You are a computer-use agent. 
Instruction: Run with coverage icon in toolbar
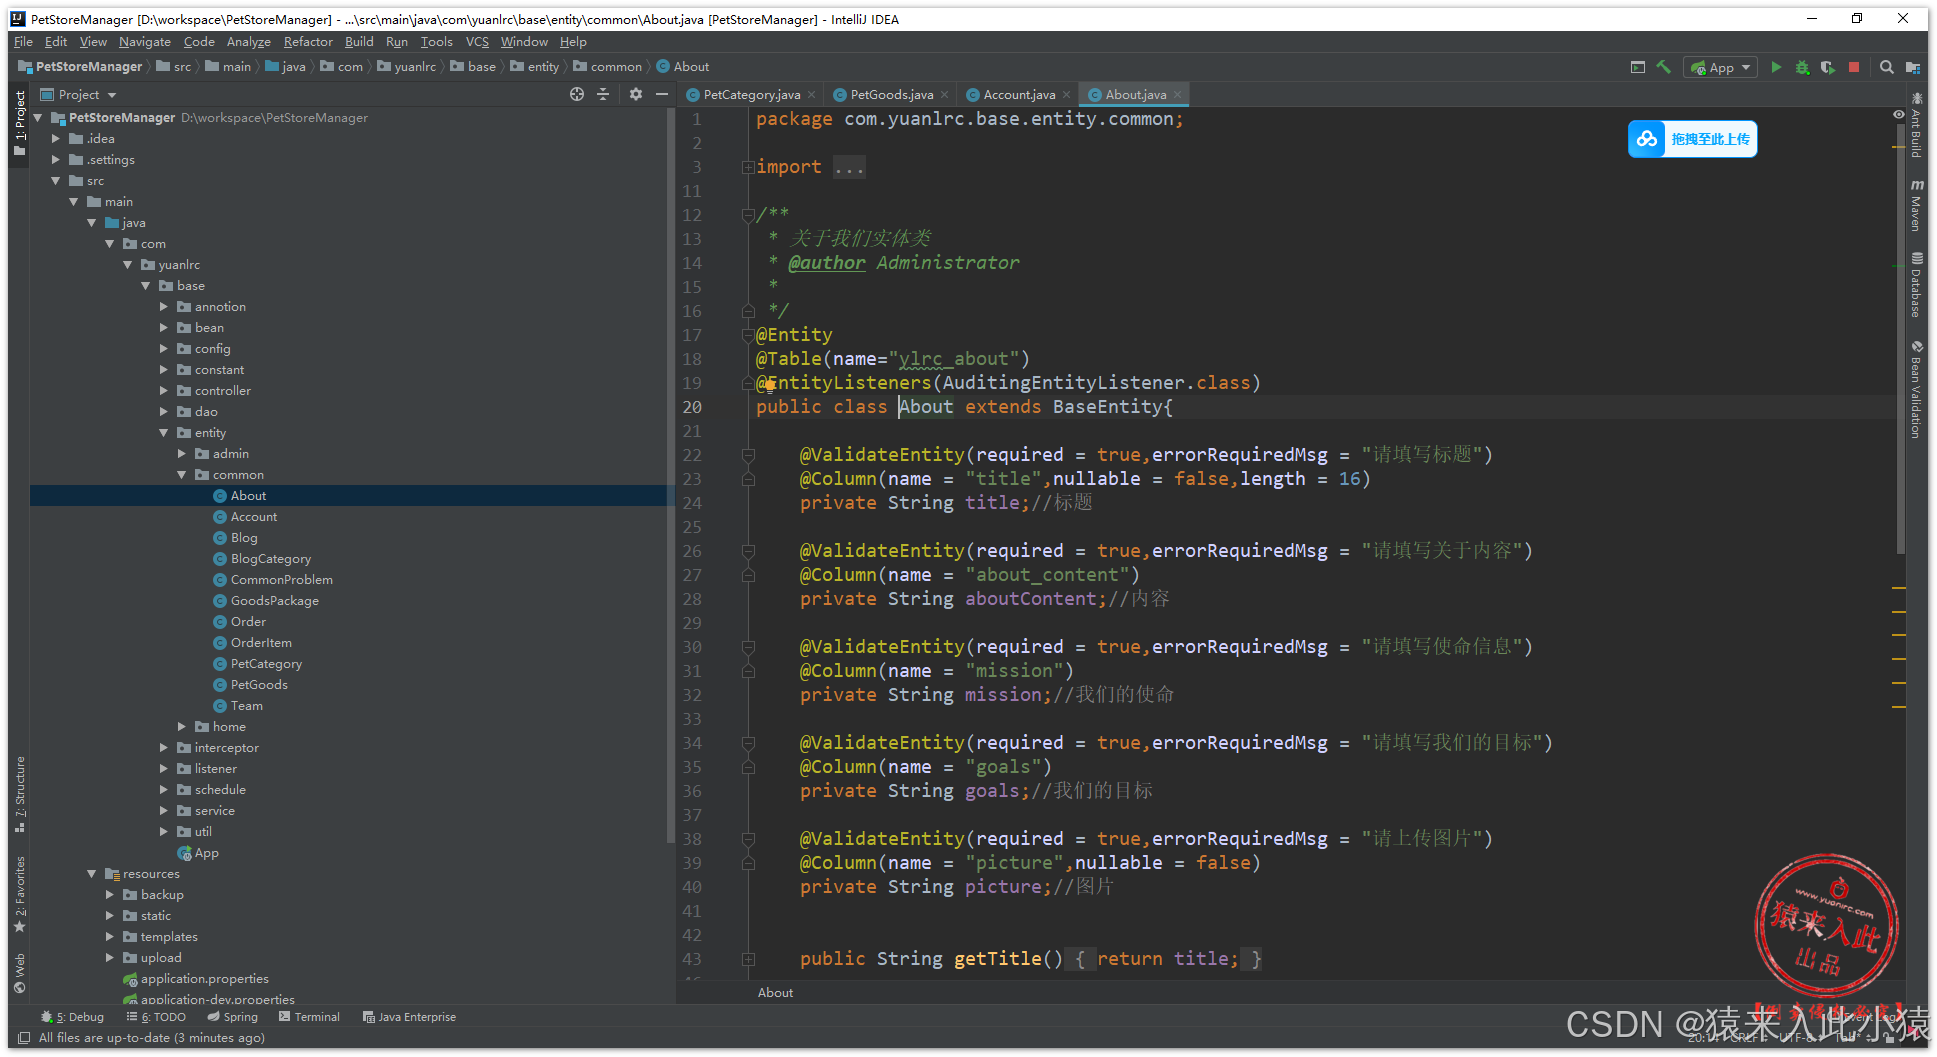[x=1828, y=67]
